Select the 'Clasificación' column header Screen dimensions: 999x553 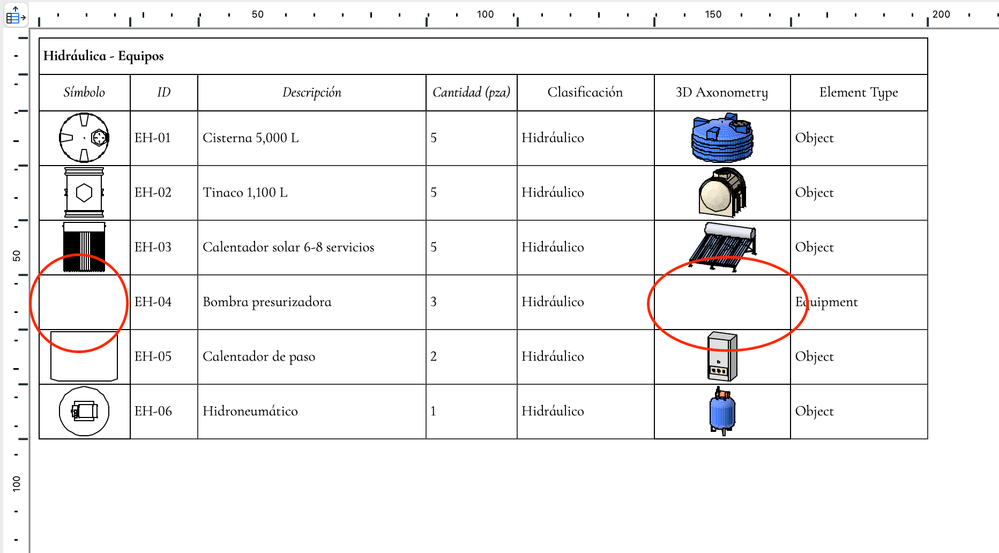click(x=585, y=92)
